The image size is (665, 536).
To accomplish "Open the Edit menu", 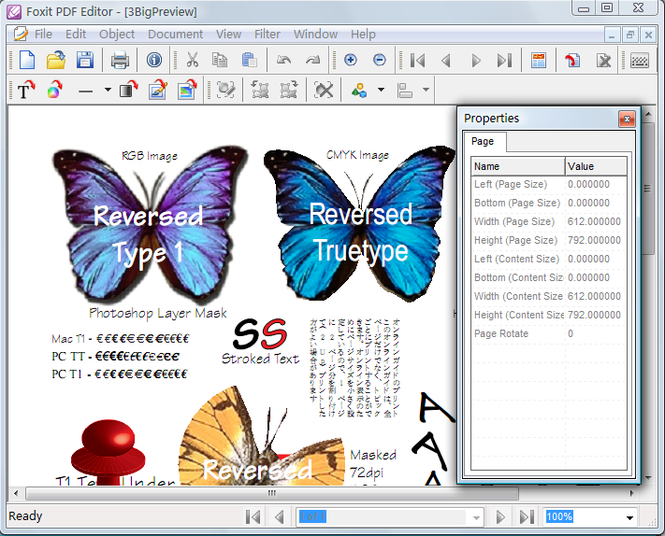I will tap(76, 34).
